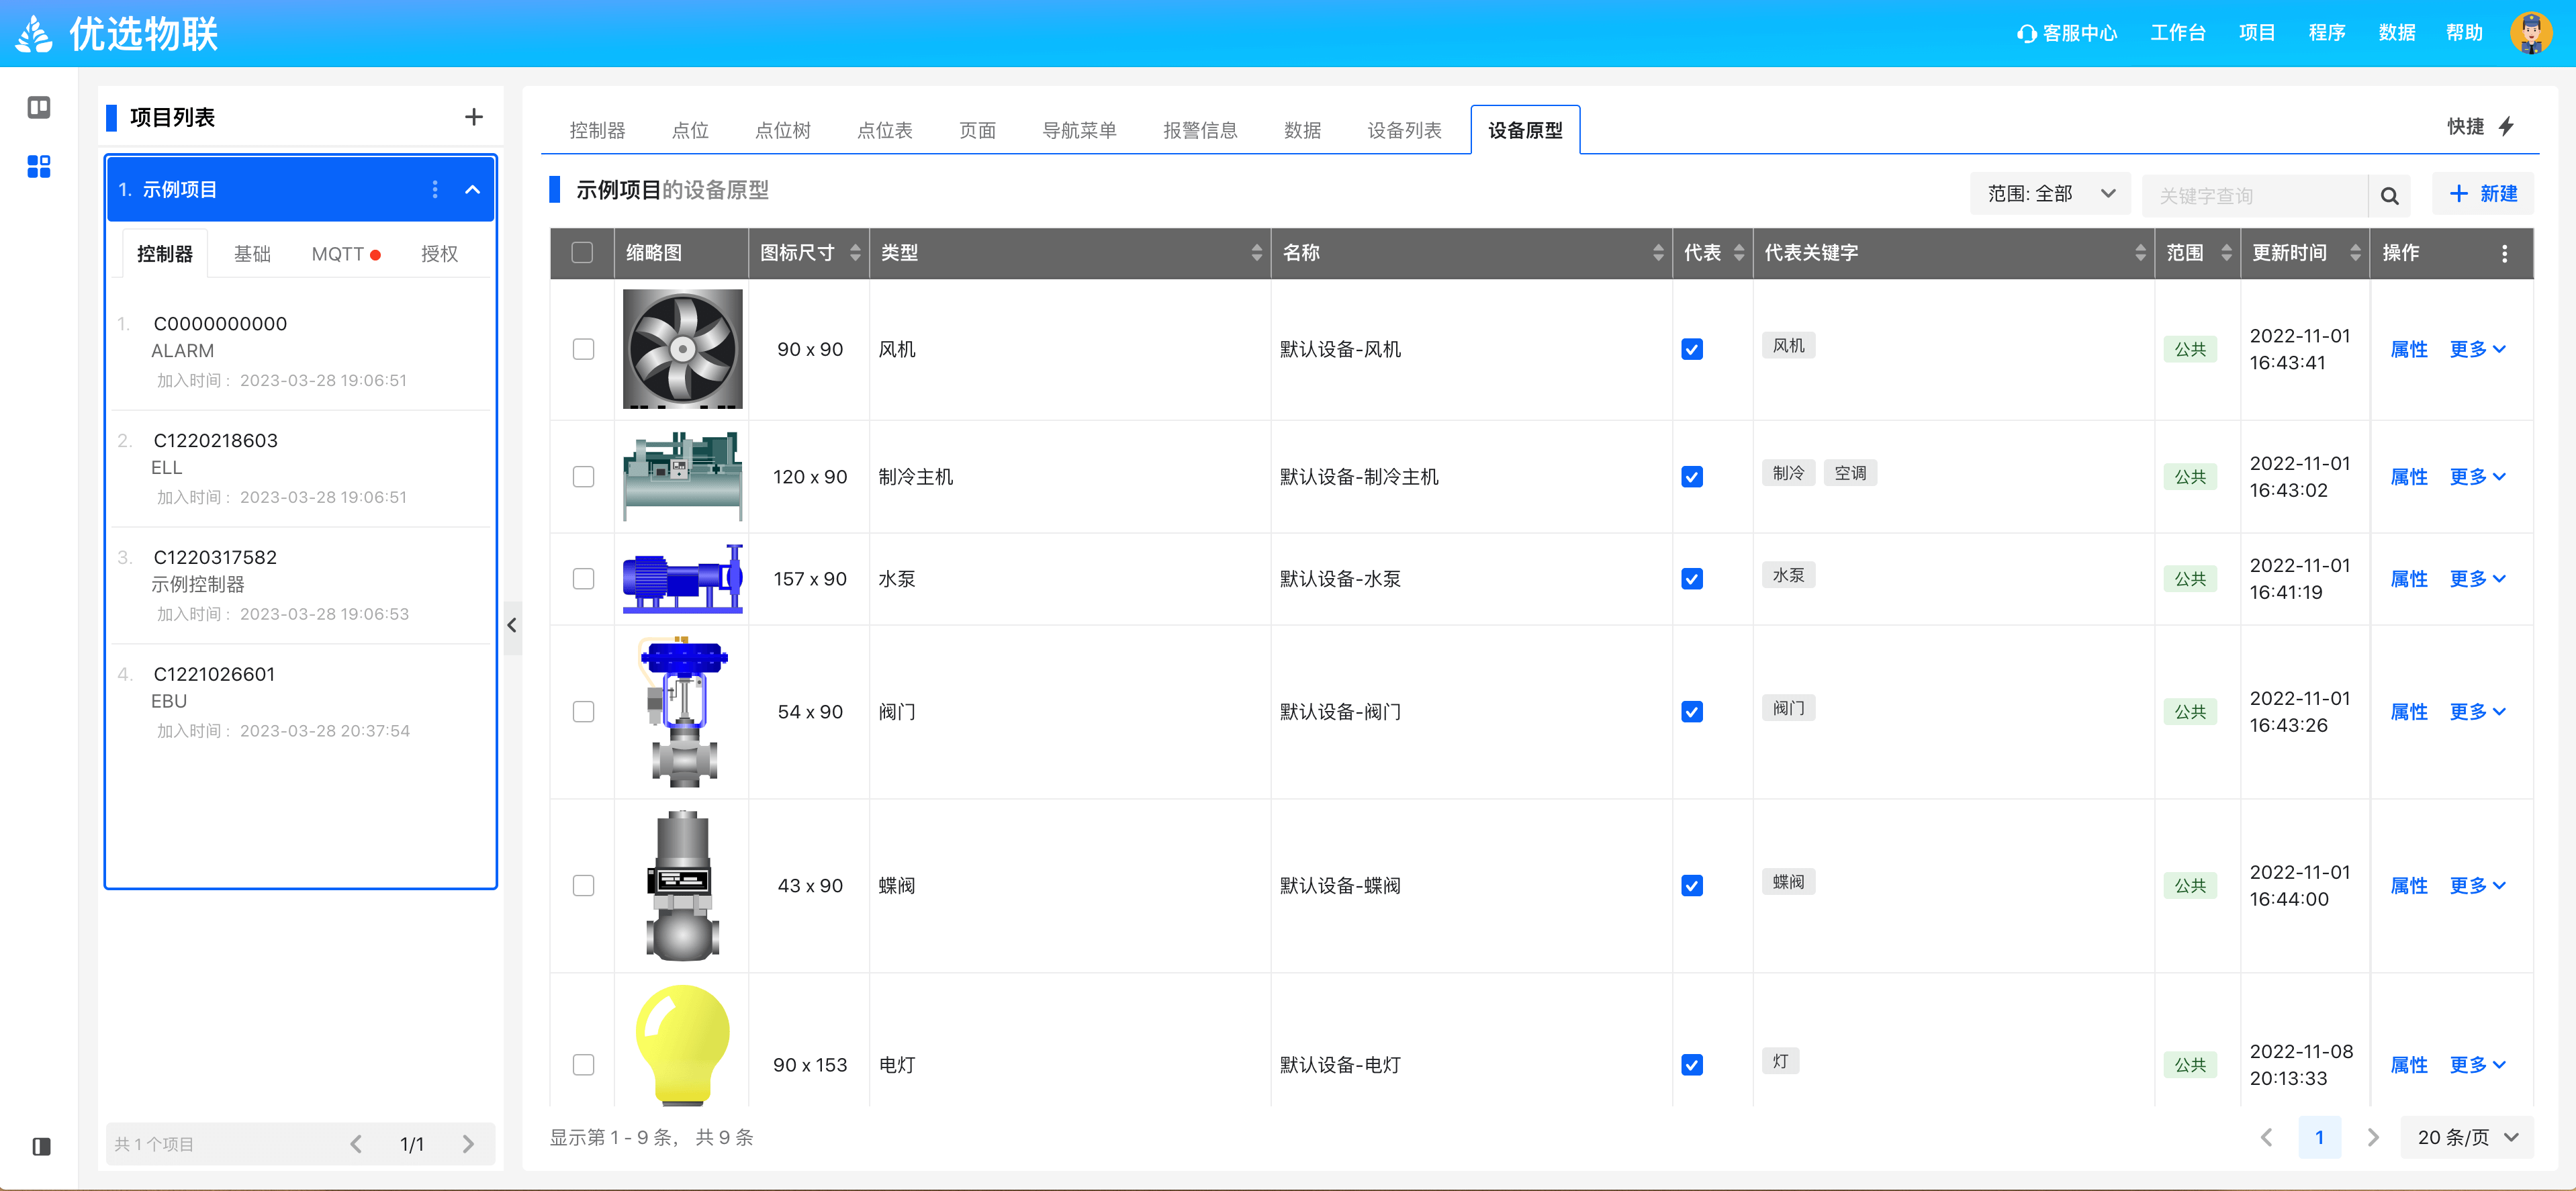Select controller C1220218603 ELL
The width and height of the screenshot is (2576, 1191).
point(301,468)
